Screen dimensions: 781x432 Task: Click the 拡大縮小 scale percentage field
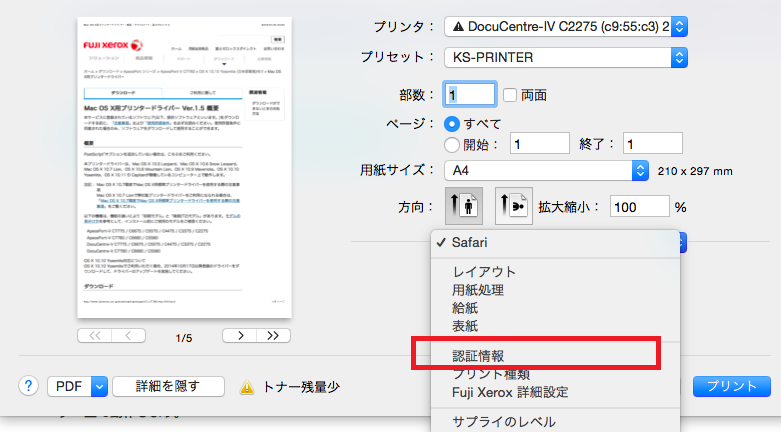point(639,207)
